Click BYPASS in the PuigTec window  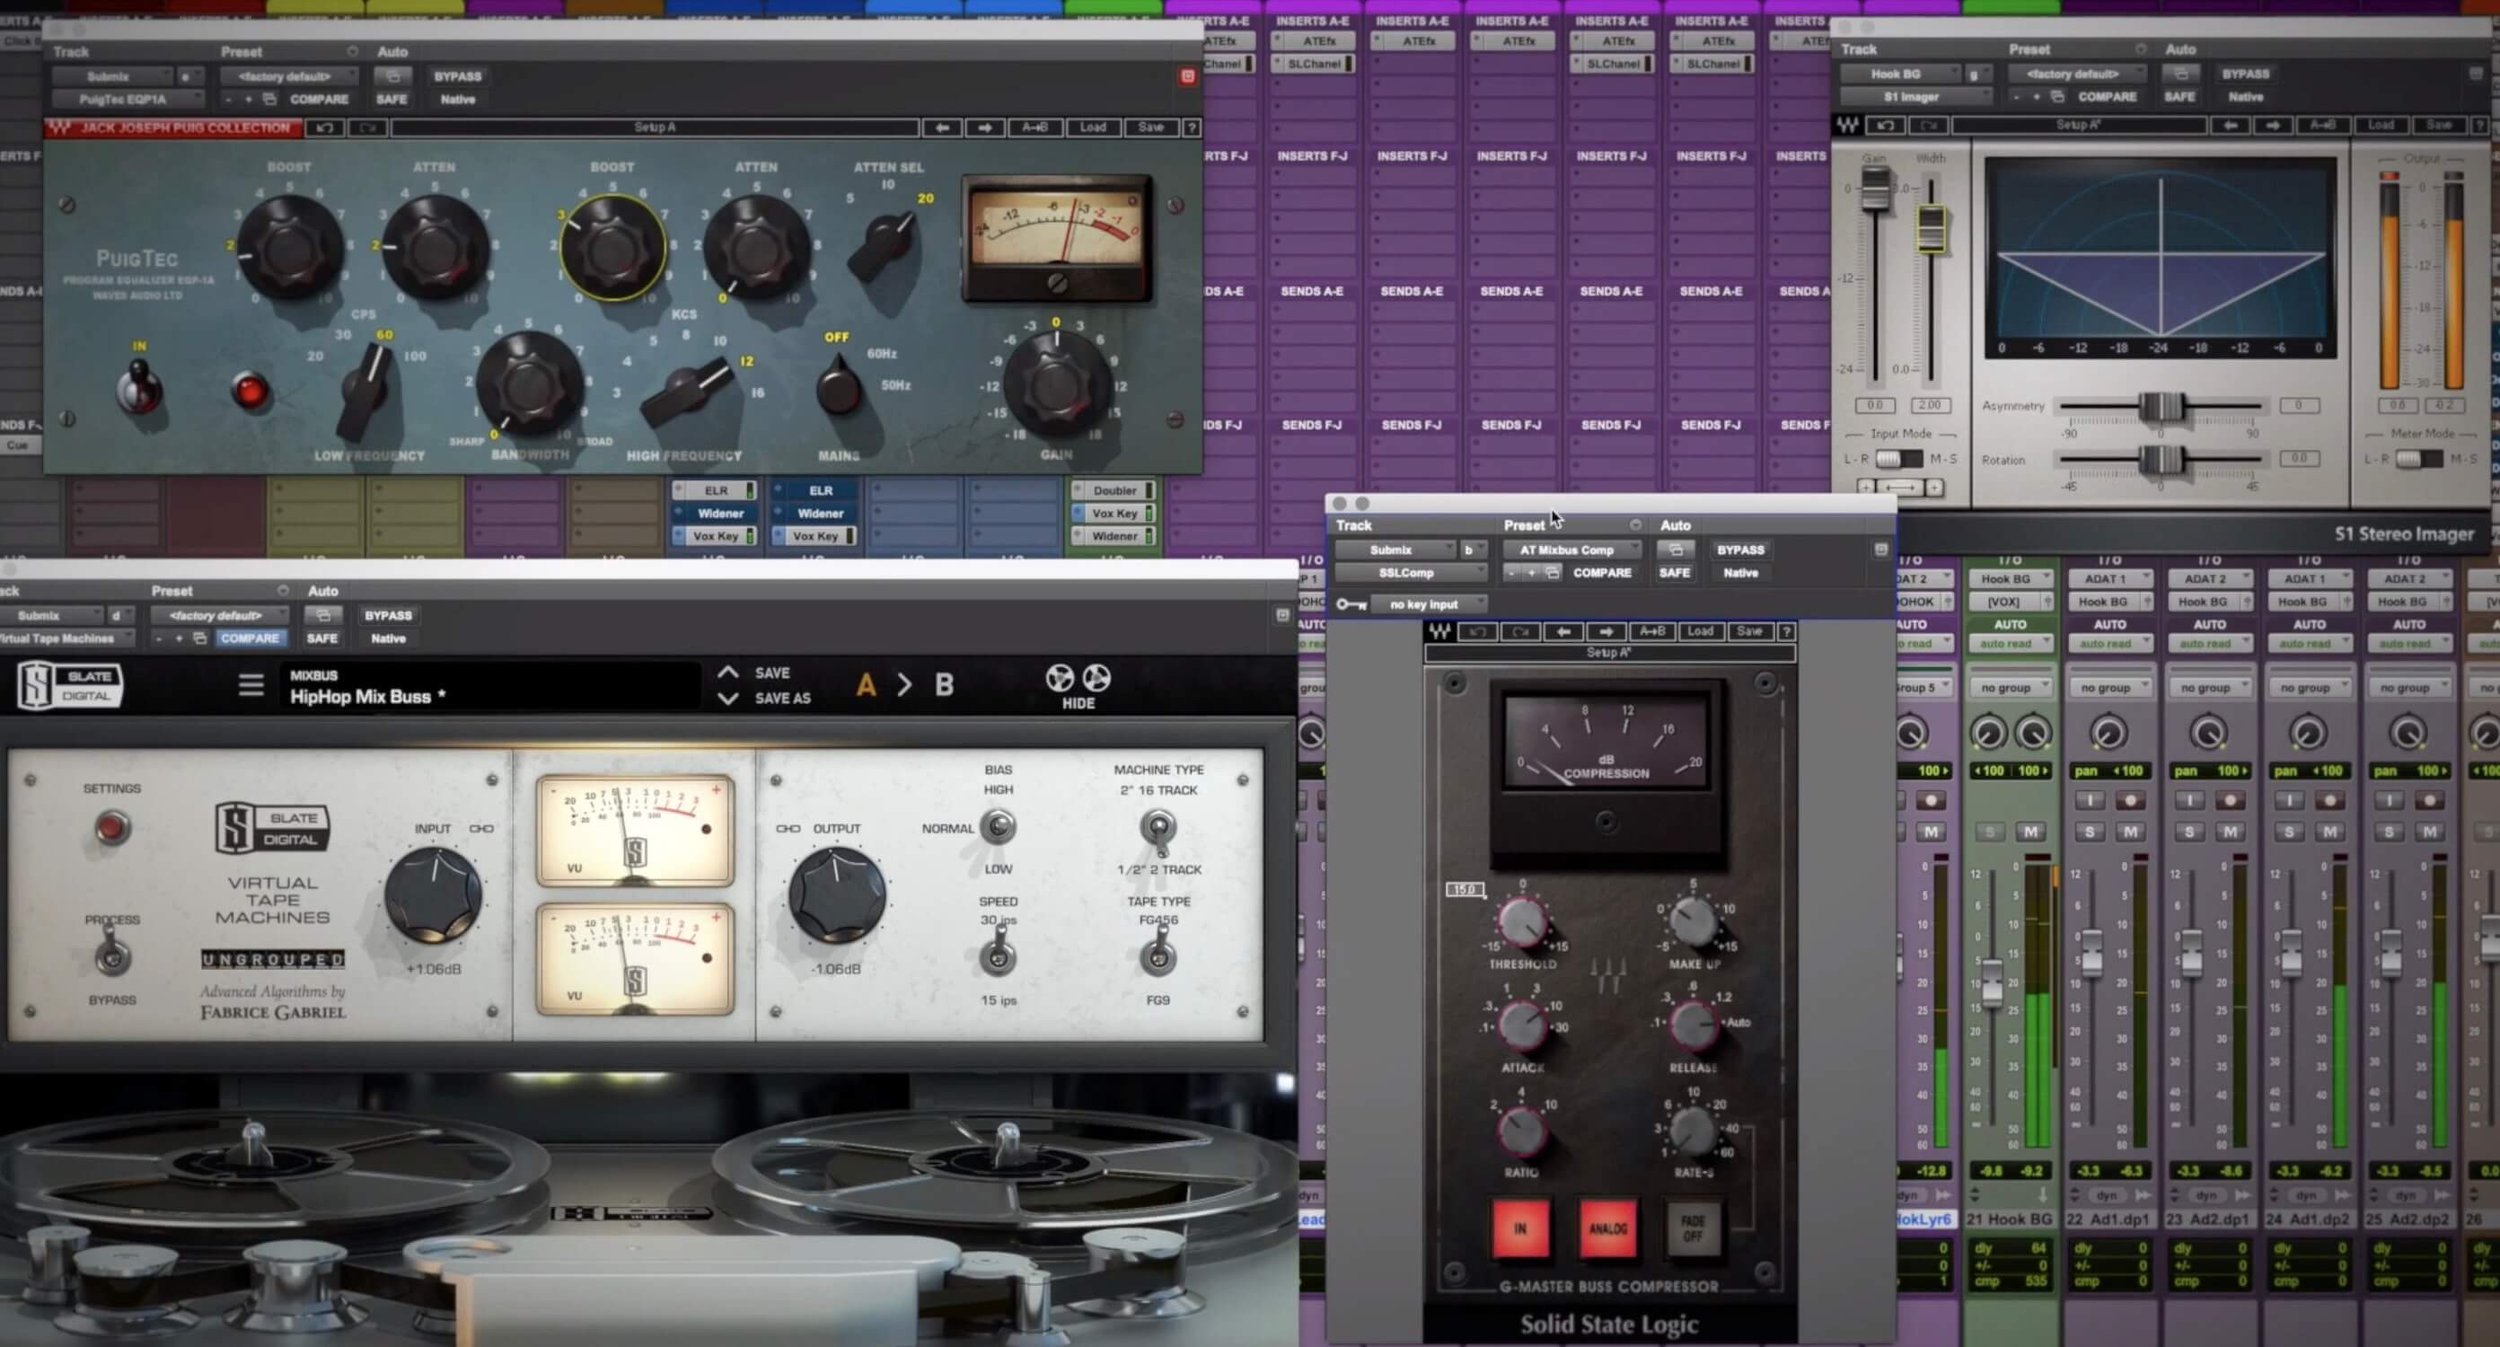point(458,76)
